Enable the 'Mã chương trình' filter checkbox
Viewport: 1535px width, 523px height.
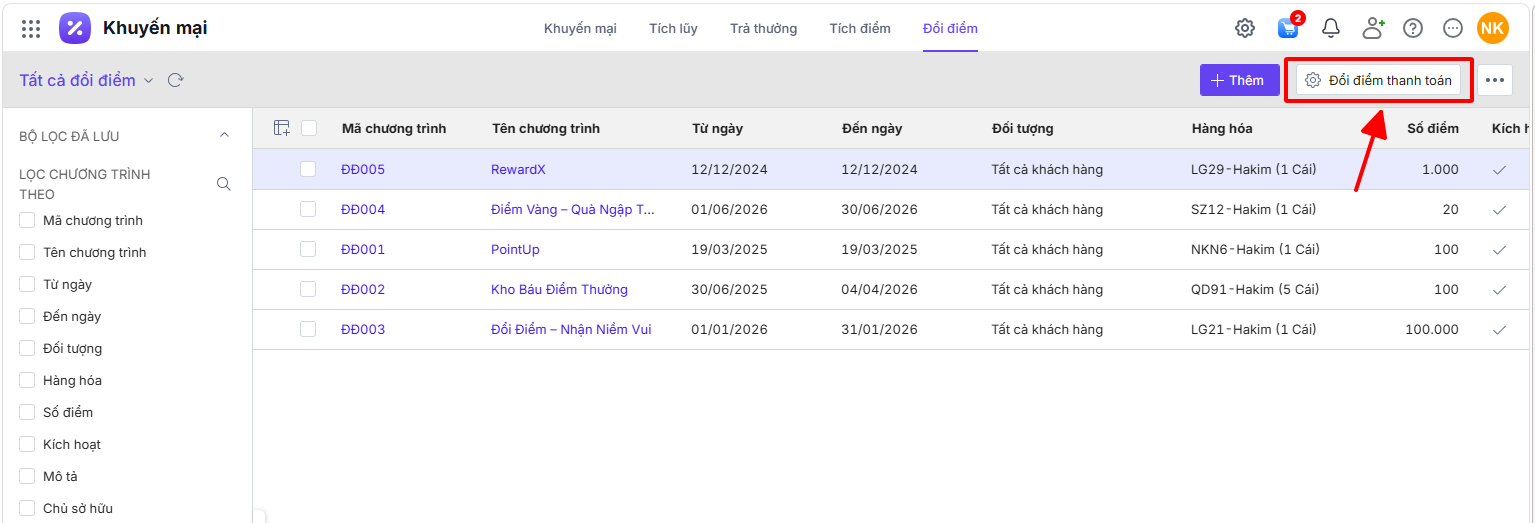[27, 220]
